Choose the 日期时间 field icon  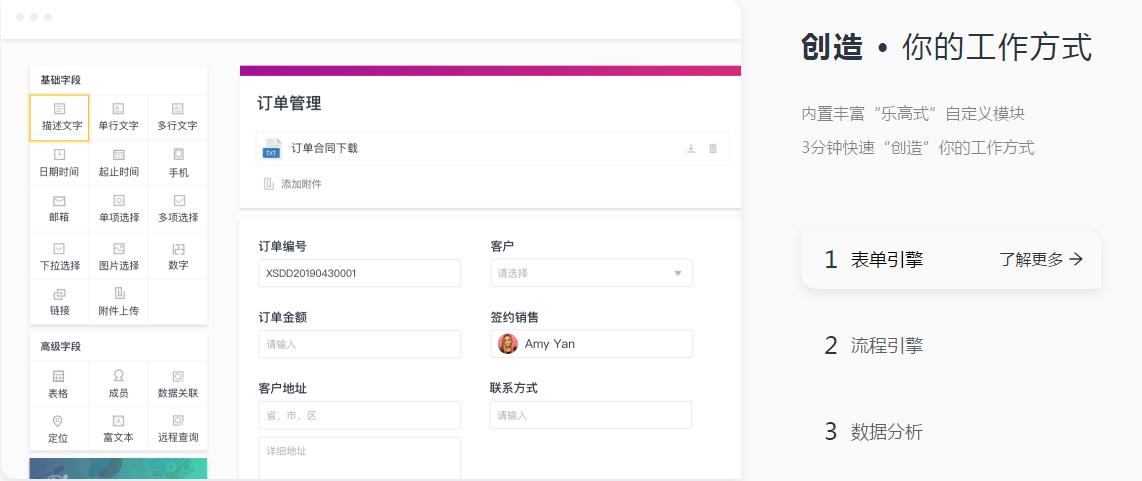(60, 162)
